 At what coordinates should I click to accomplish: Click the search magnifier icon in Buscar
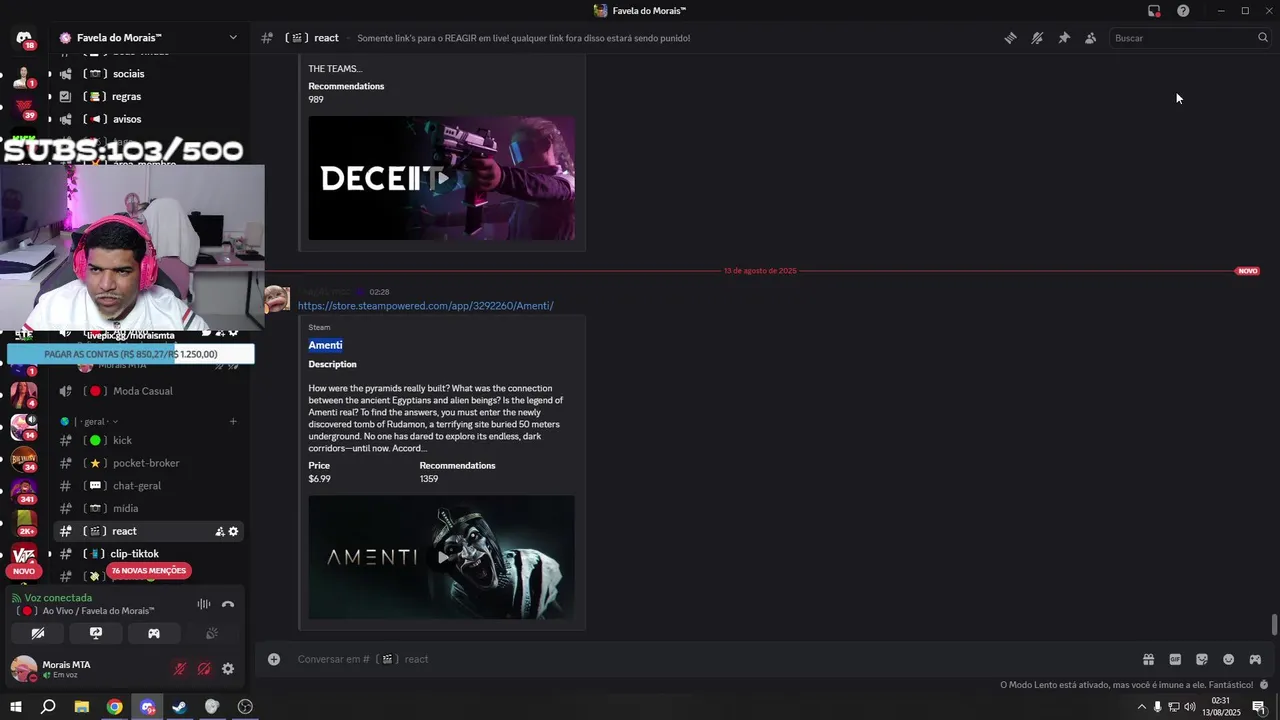coord(1262,38)
